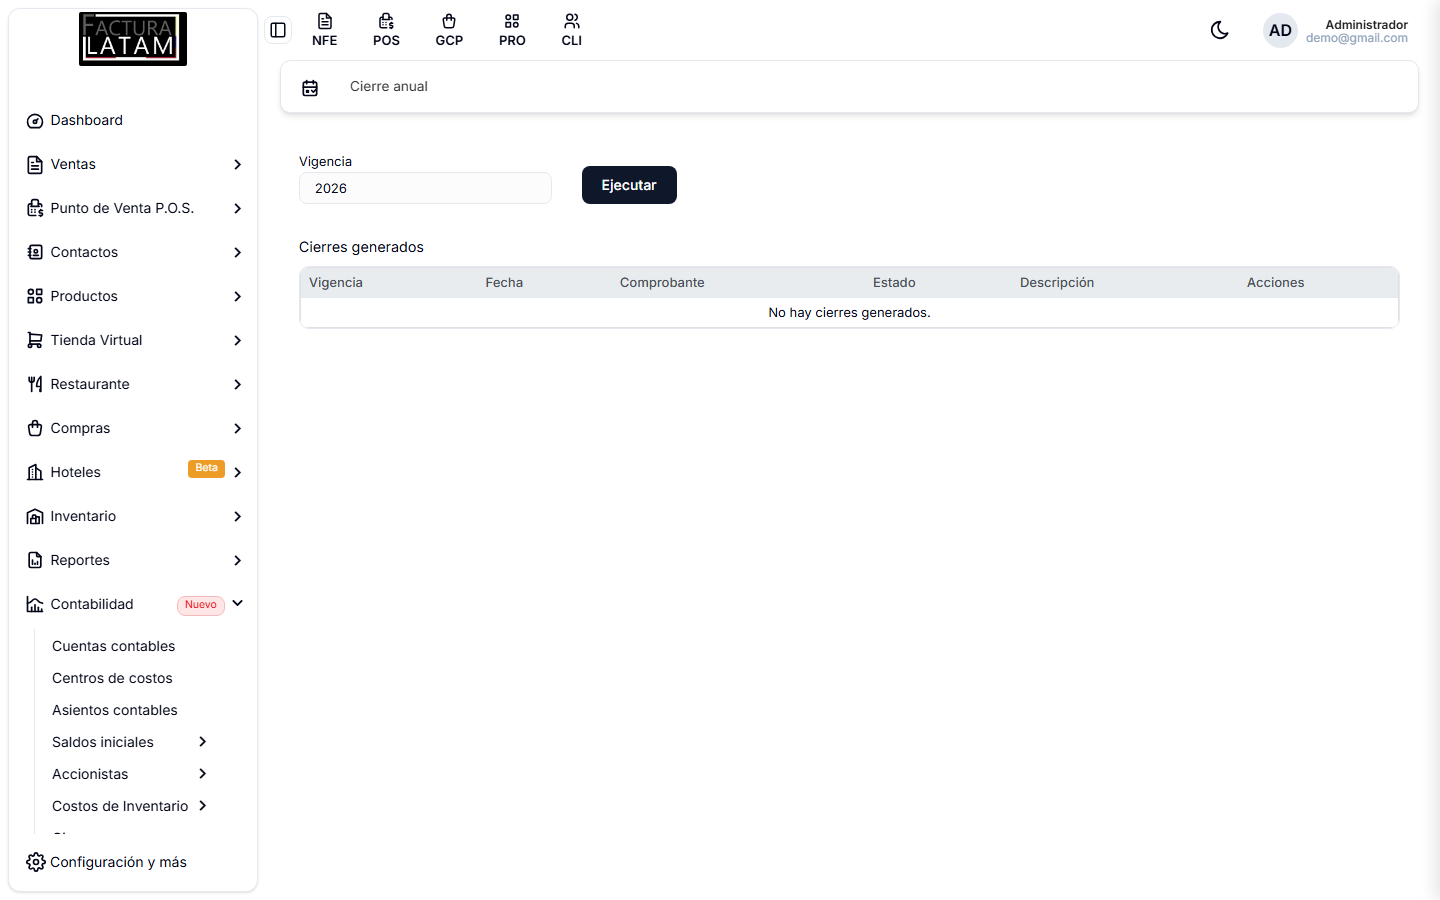Open Asientos contables submenu item
Screen dimensions: 1440x900
tap(115, 710)
